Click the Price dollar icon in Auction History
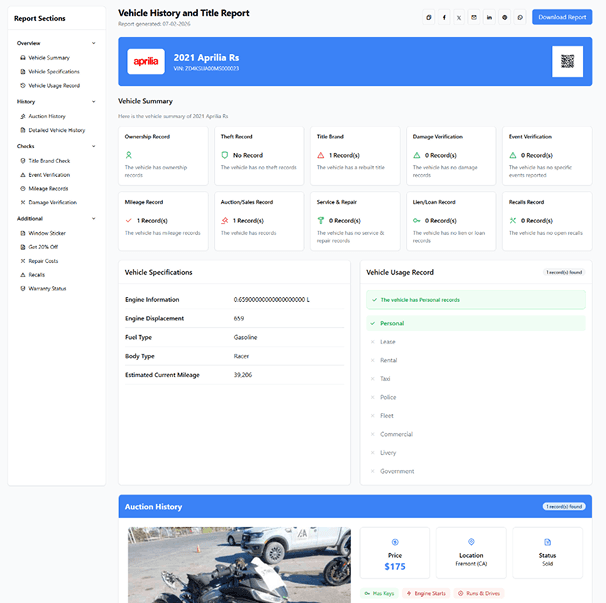Viewport: 606px width, 603px height. point(395,542)
